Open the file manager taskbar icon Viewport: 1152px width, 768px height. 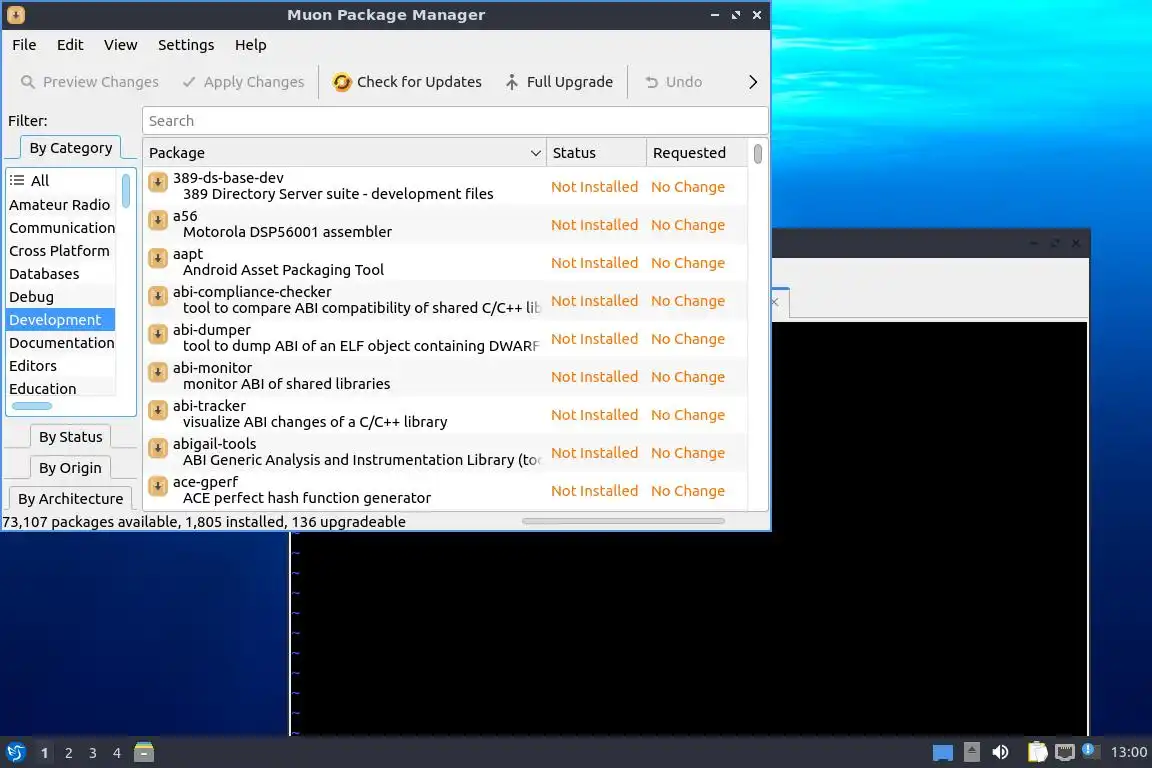[144, 752]
